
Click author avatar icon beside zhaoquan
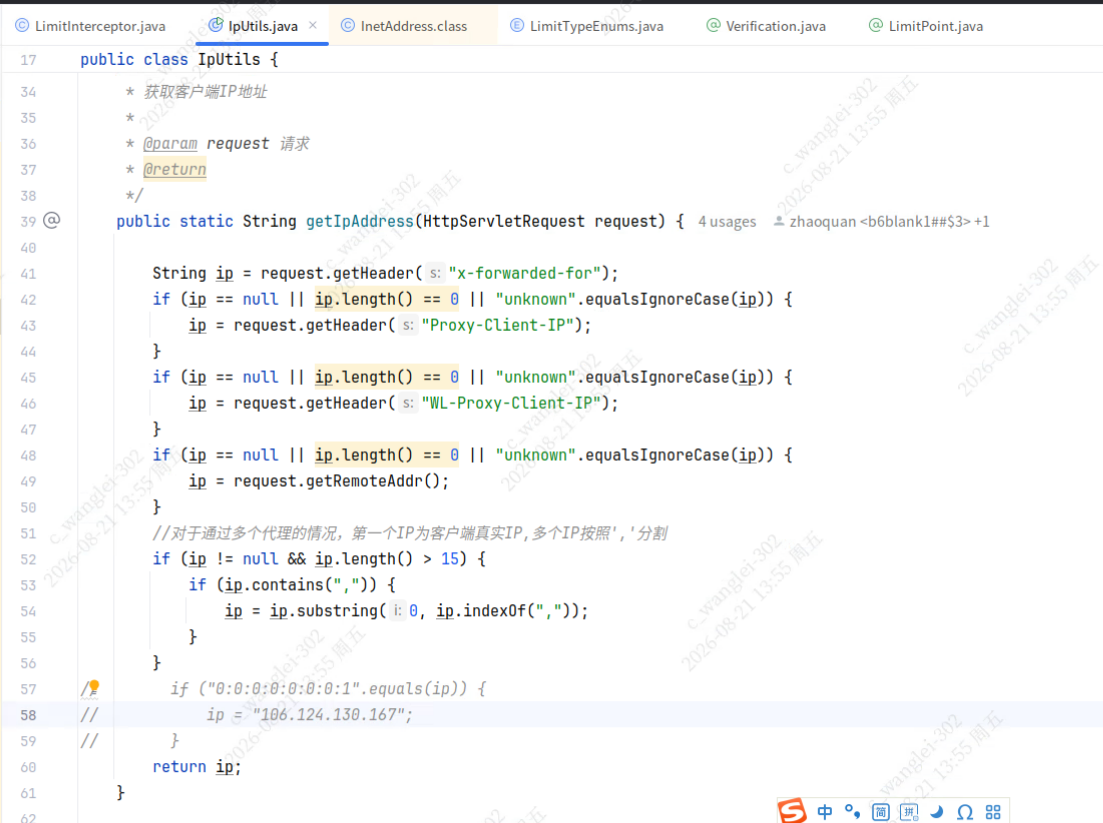[x=779, y=221]
